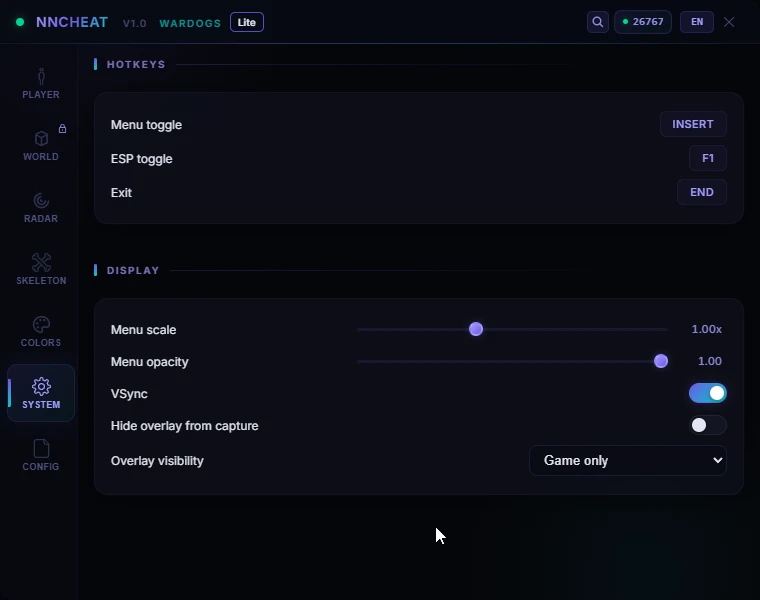Click the NNCHEAT title text

[72, 22]
